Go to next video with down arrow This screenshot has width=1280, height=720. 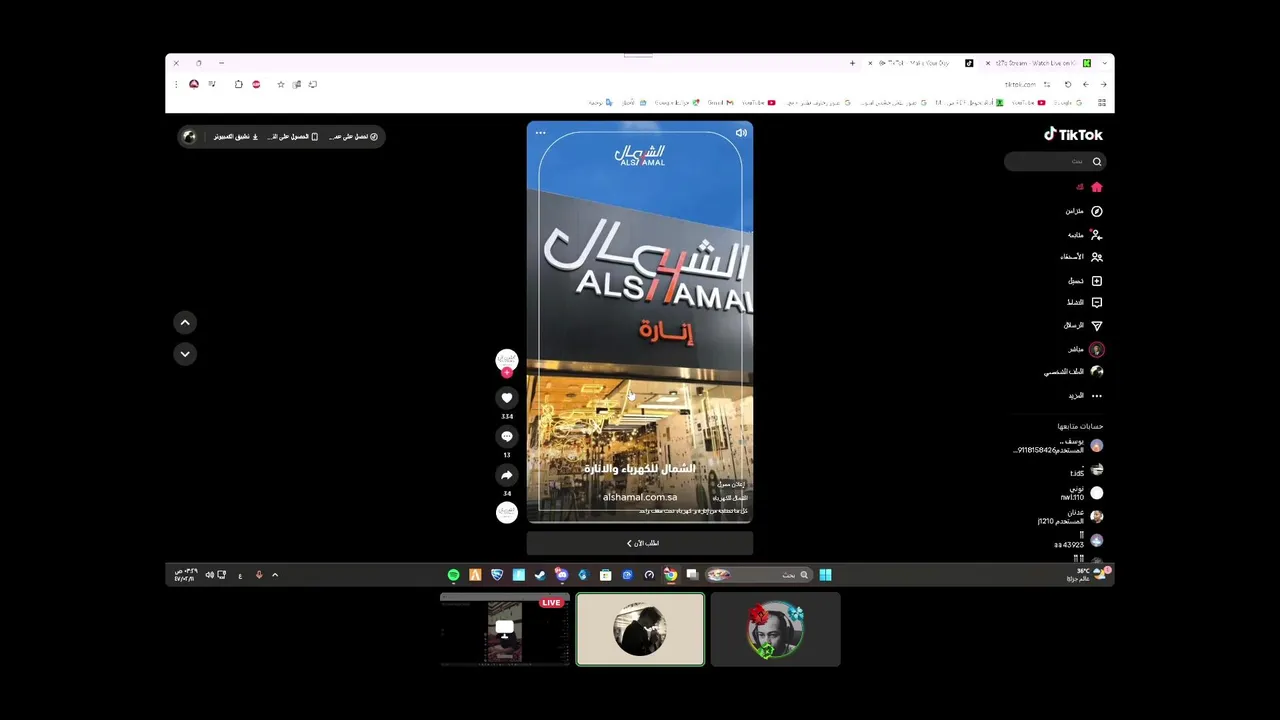coord(185,354)
